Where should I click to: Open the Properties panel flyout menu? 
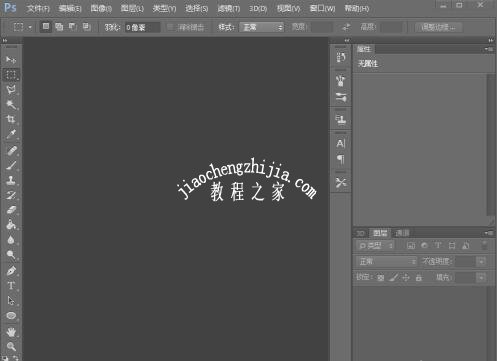click(x=489, y=49)
